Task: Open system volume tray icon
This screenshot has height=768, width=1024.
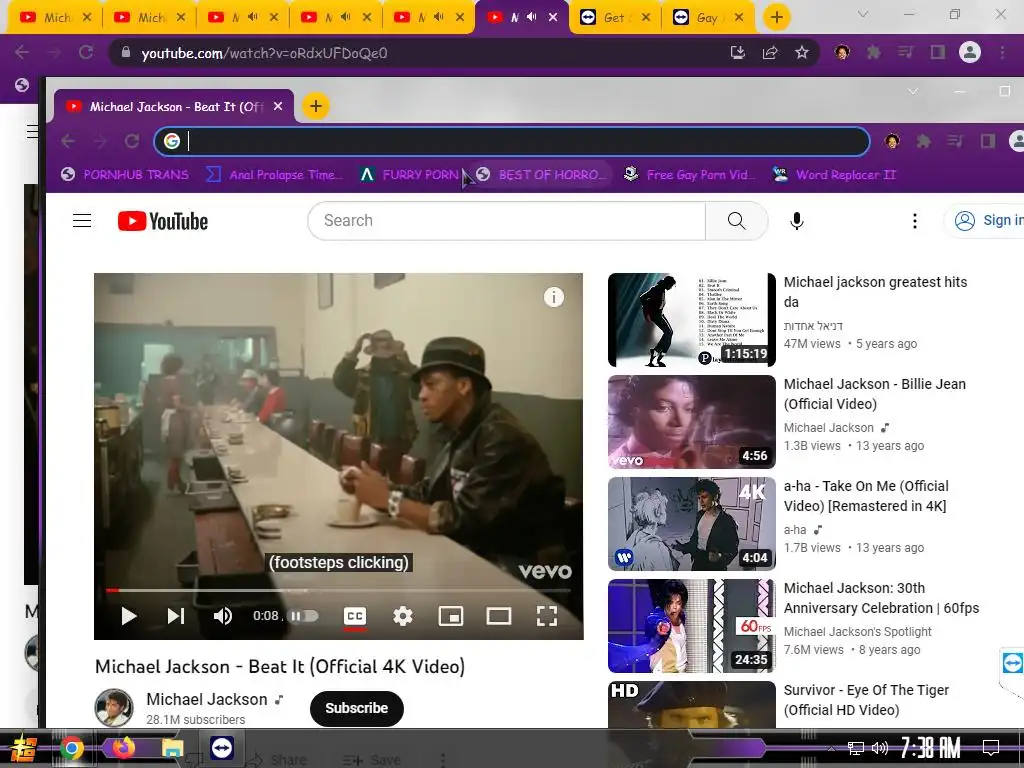Action: point(880,748)
